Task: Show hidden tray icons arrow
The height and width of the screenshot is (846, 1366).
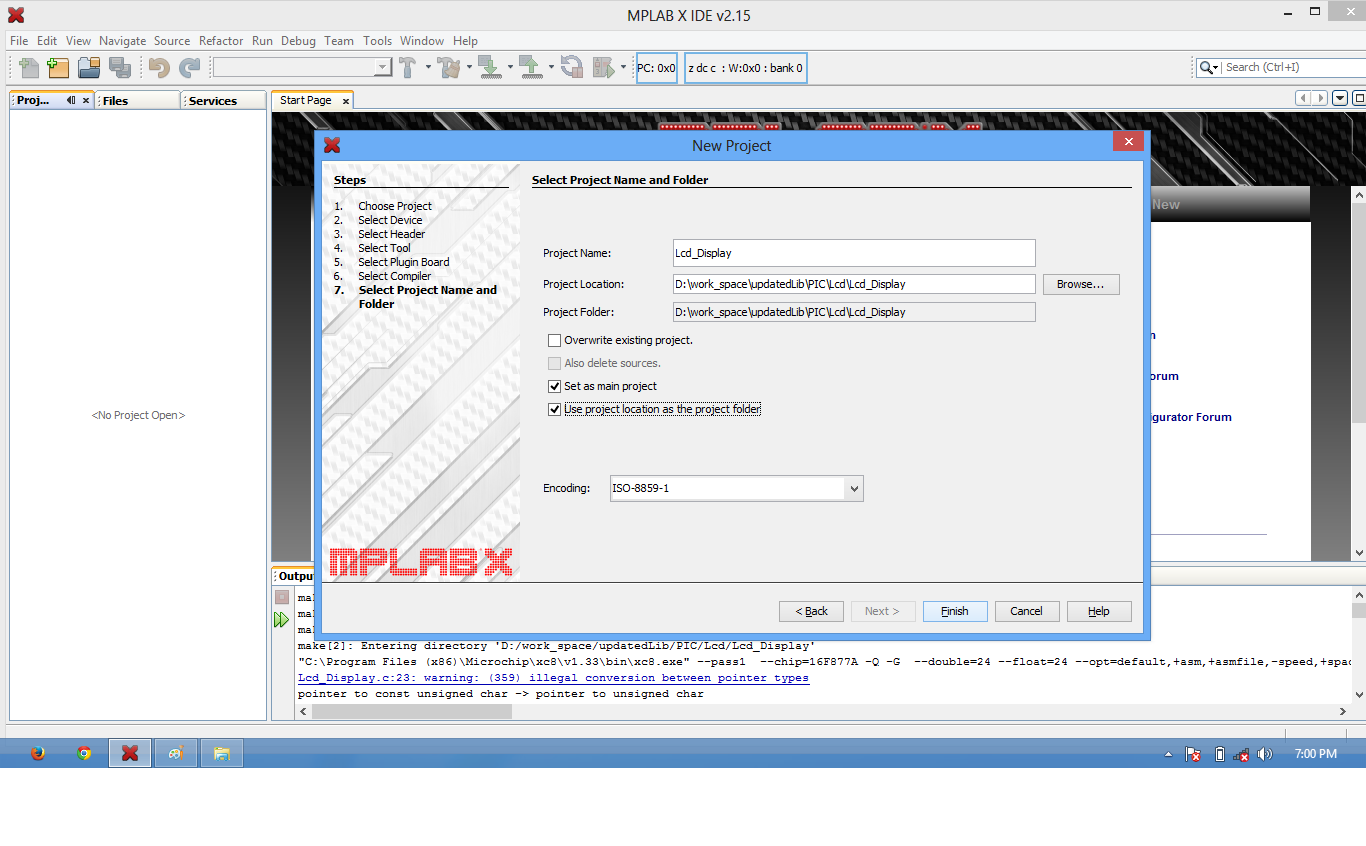Action: [x=1169, y=754]
